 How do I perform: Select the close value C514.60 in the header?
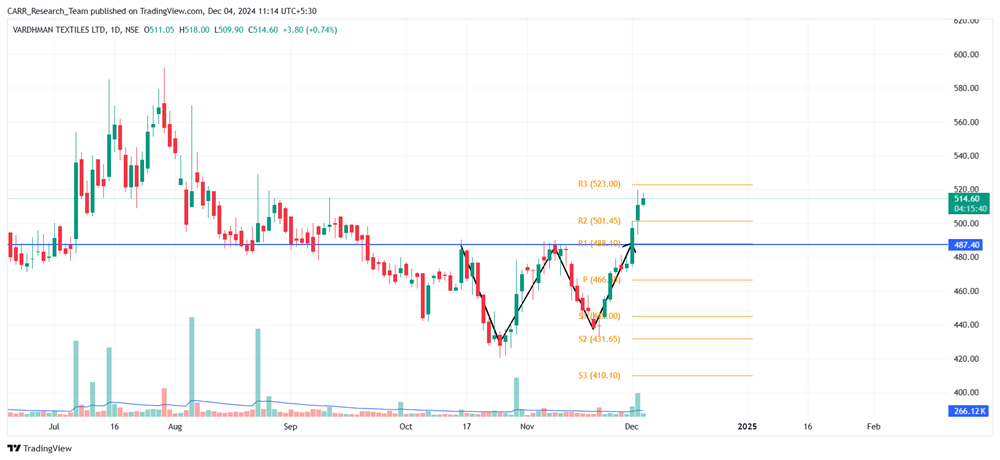264,30
